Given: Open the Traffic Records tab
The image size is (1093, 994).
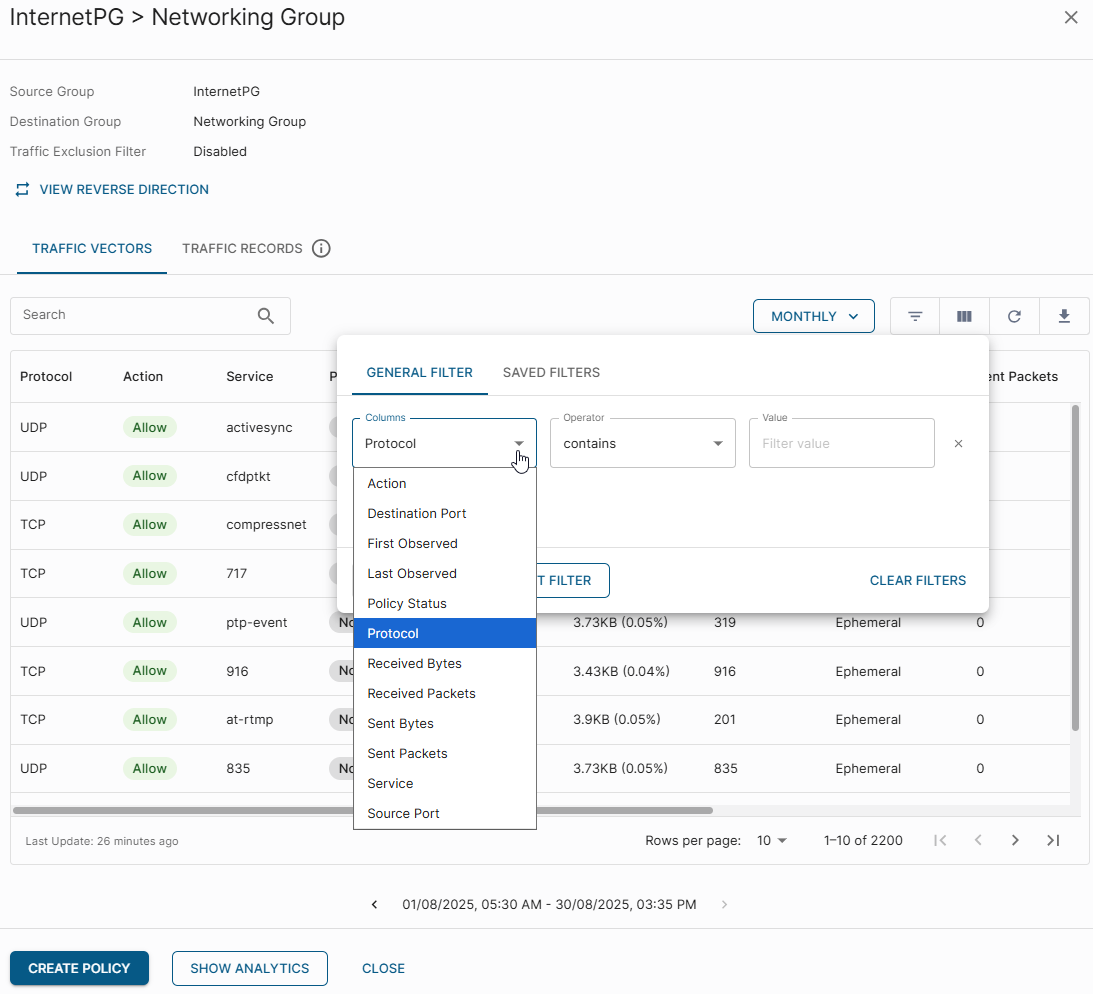Looking at the screenshot, I should (242, 249).
